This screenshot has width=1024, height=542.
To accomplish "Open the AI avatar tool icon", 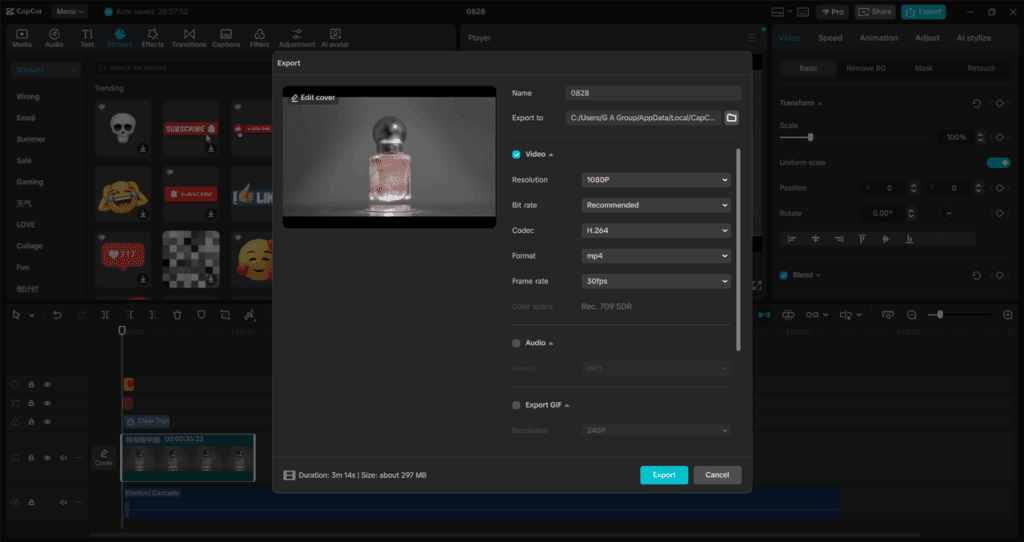I will (x=334, y=35).
